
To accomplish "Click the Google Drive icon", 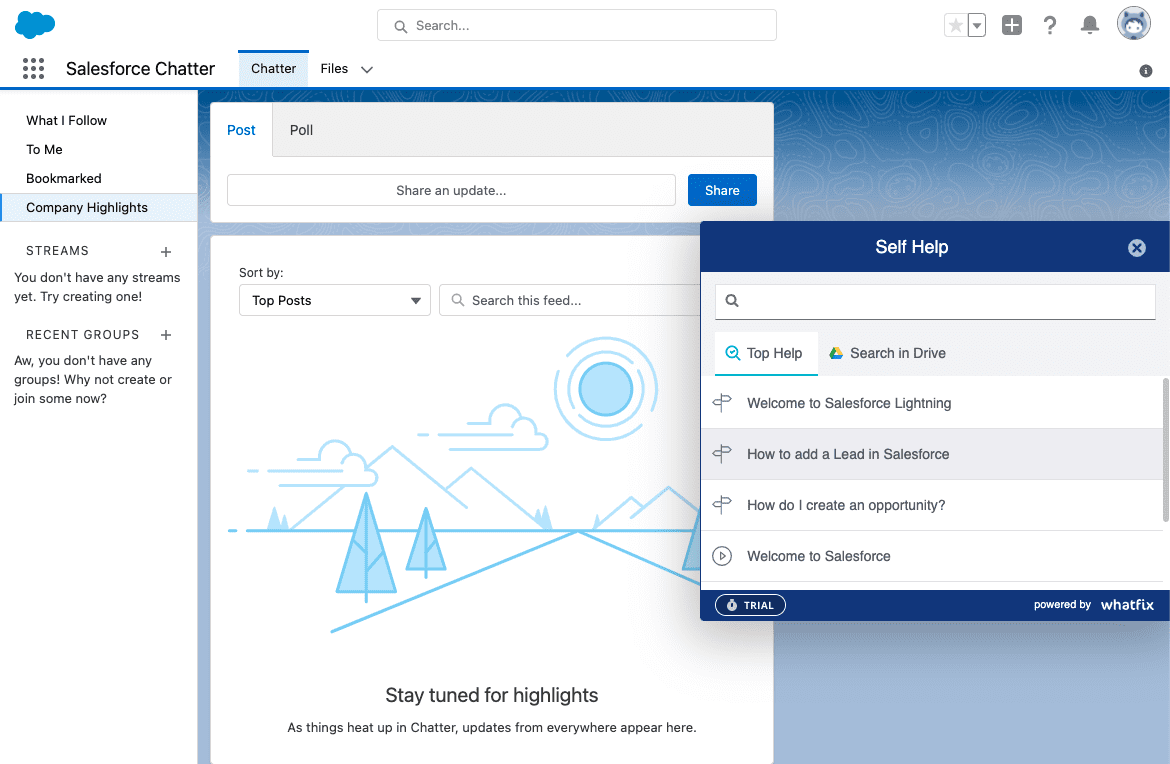I will point(836,353).
